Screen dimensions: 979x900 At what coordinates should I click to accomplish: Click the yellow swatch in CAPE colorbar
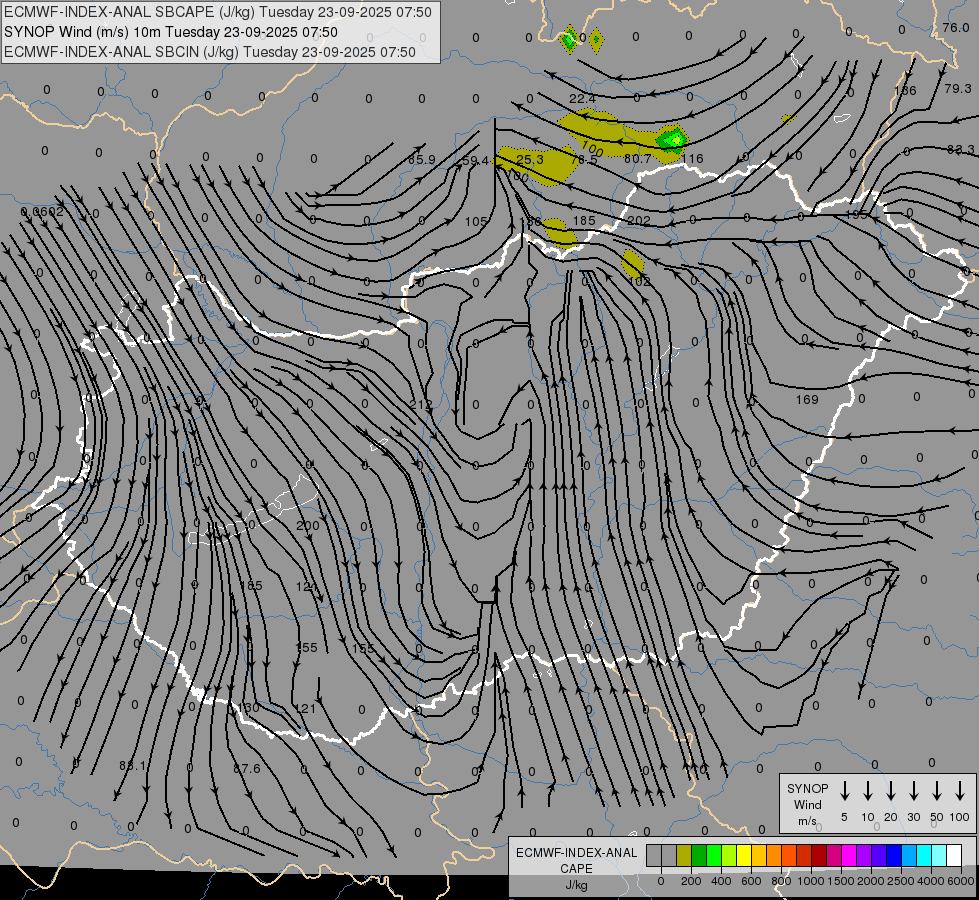pyautogui.click(x=745, y=855)
